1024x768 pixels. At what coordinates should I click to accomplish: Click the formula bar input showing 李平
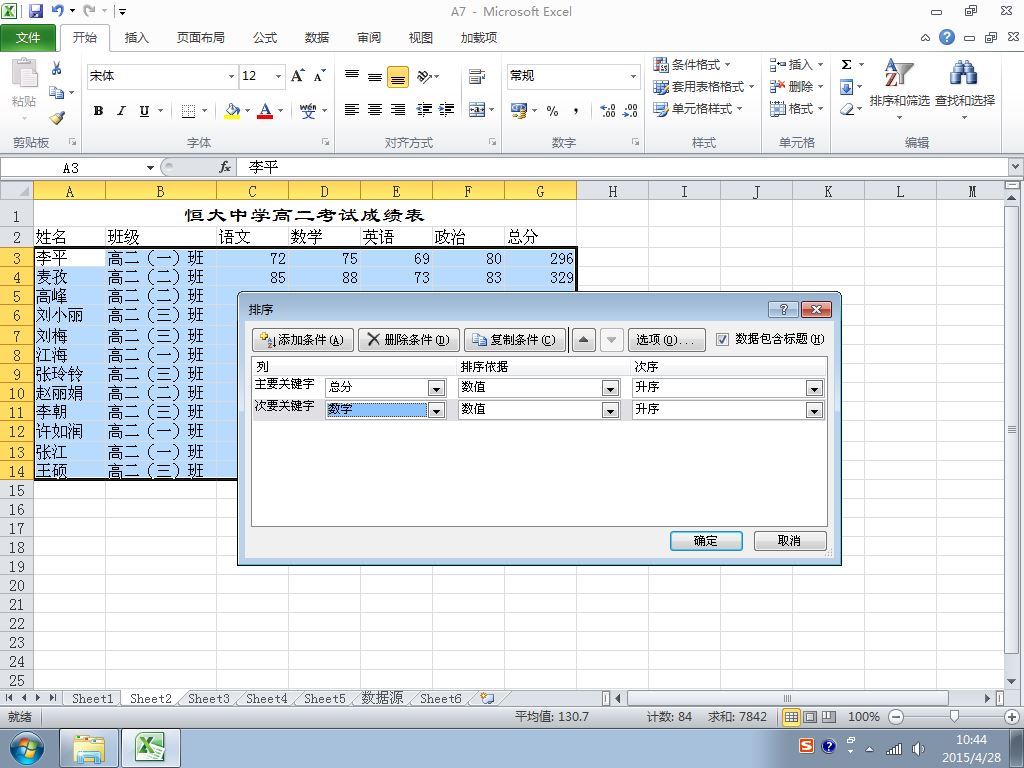[620, 168]
